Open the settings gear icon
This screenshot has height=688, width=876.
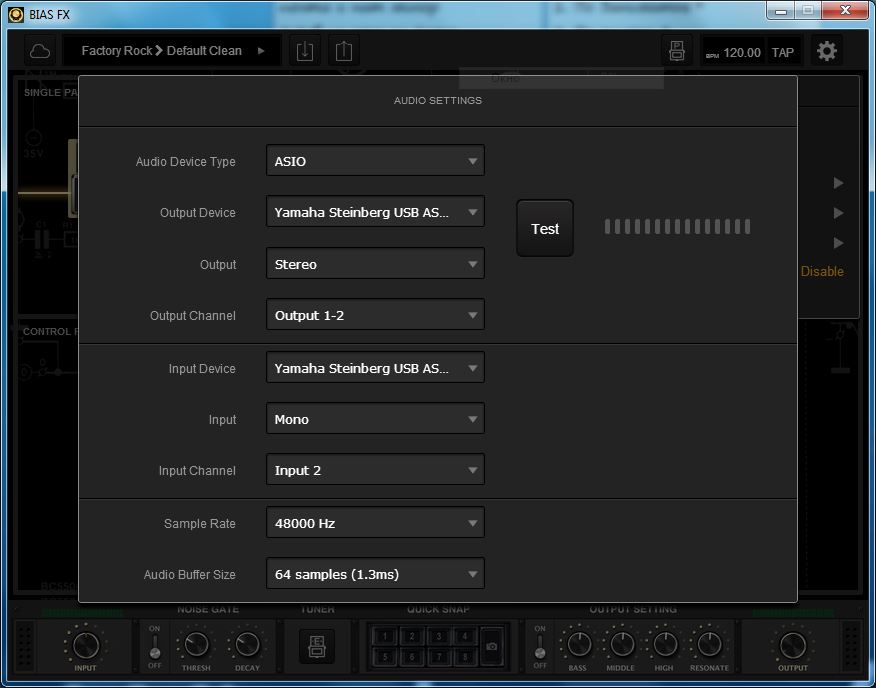coord(826,51)
